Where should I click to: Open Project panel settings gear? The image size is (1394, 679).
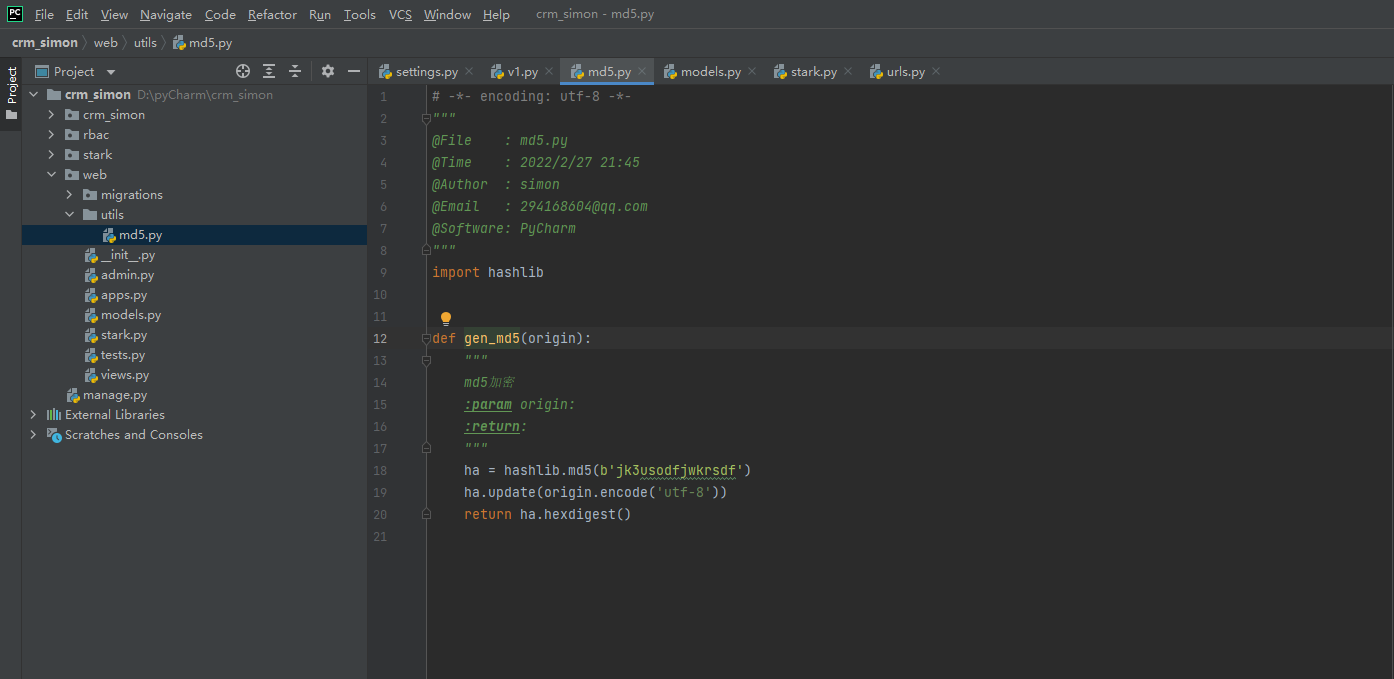(328, 71)
